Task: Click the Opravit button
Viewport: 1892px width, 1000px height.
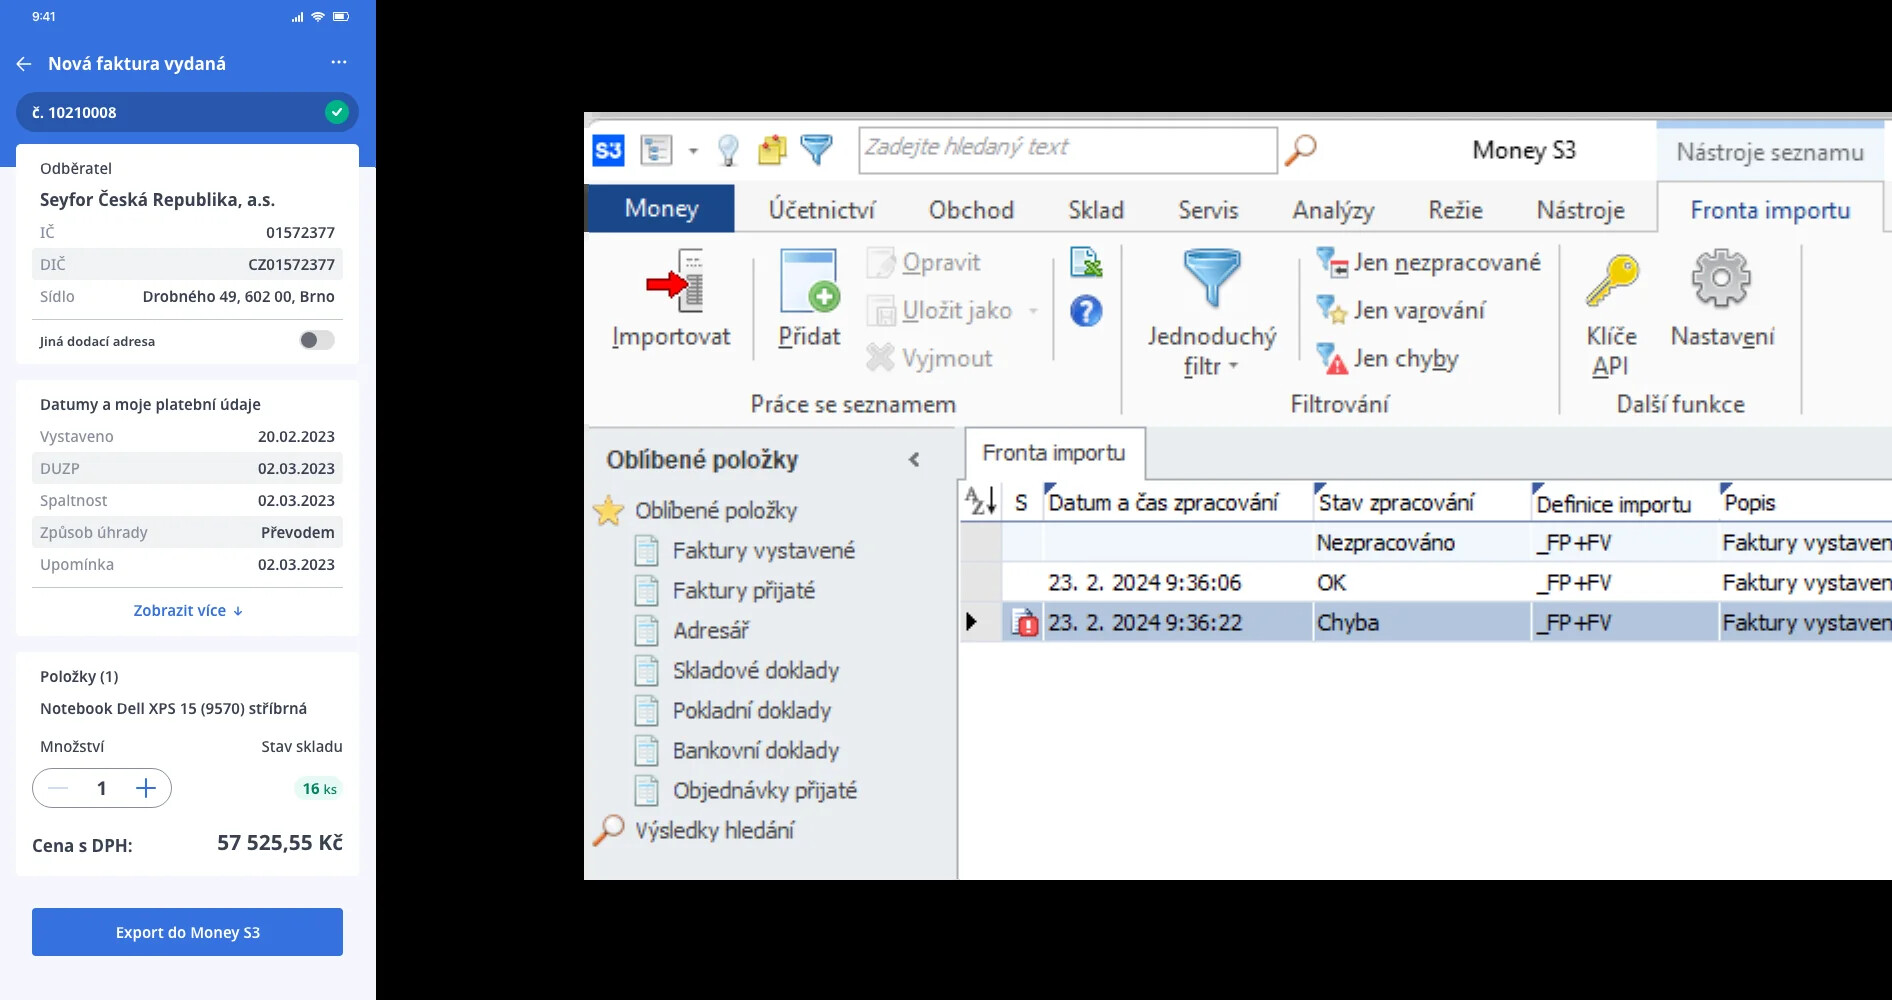Action: (x=924, y=263)
